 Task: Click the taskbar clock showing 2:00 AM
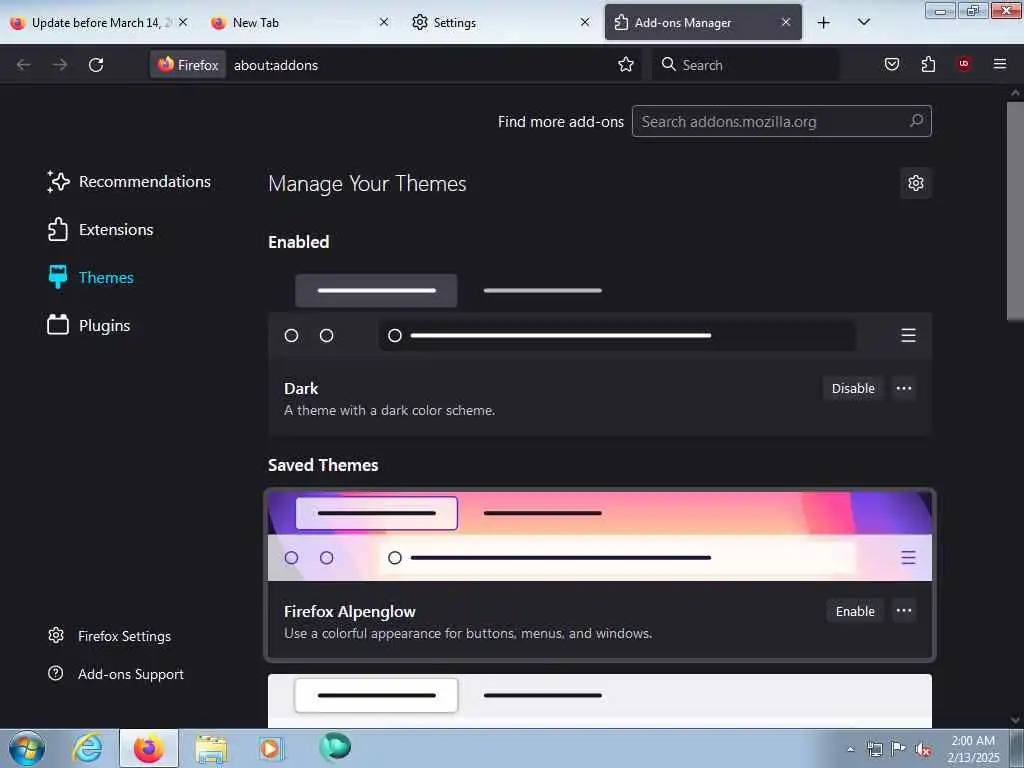click(973, 749)
